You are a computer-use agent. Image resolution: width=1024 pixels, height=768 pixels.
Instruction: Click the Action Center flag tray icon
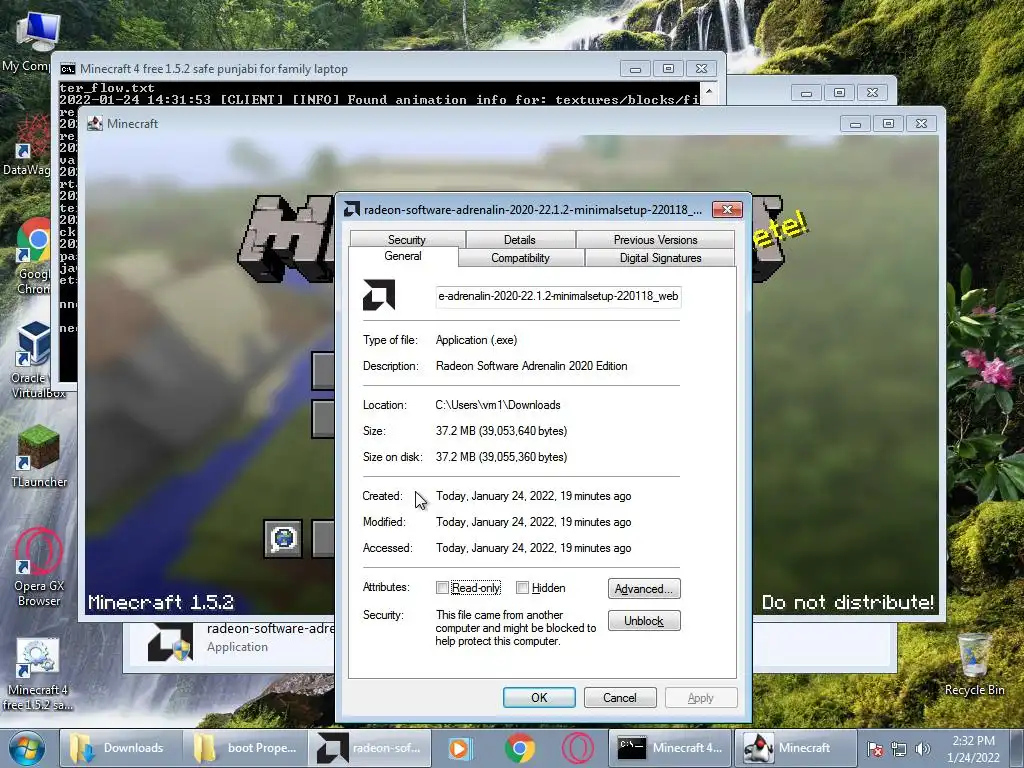(876, 749)
